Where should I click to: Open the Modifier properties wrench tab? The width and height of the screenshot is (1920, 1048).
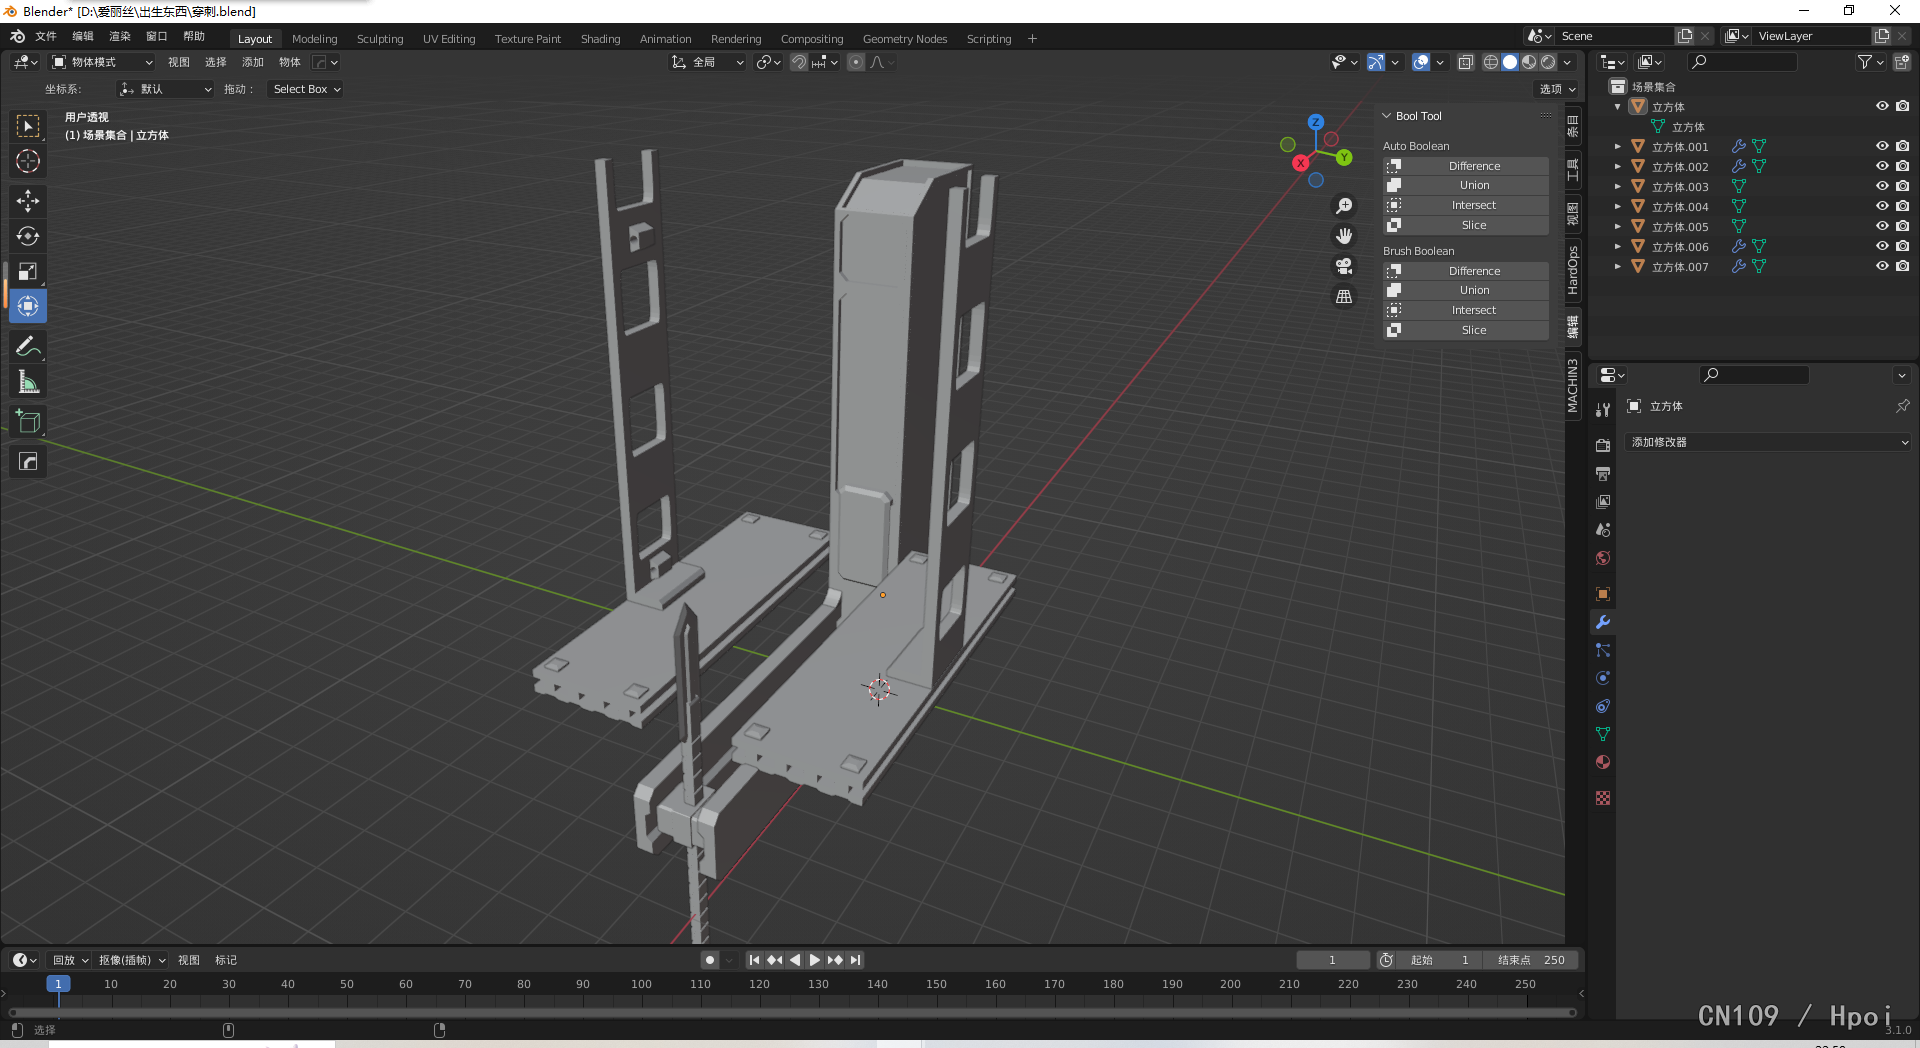(x=1603, y=622)
